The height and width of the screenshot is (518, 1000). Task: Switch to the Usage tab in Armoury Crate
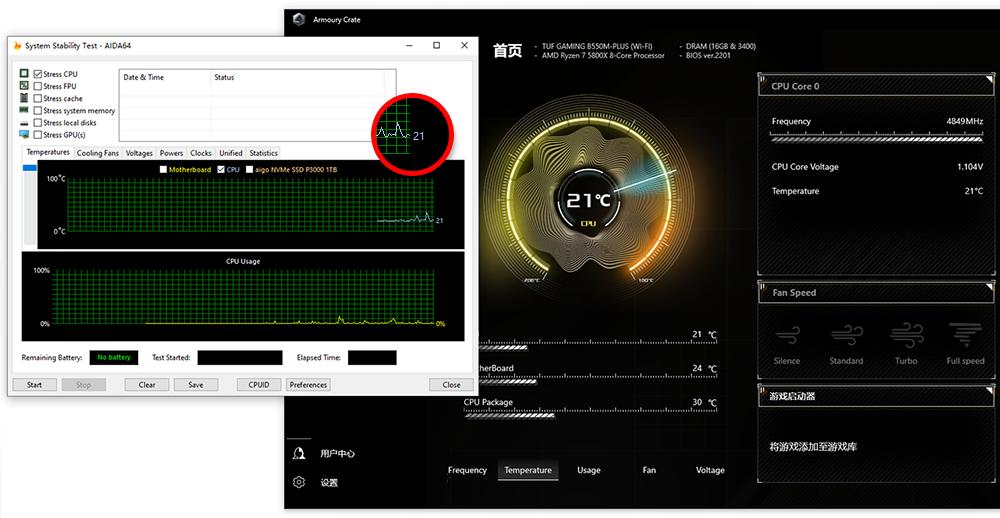pyautogui.click(x=589, y=470)
